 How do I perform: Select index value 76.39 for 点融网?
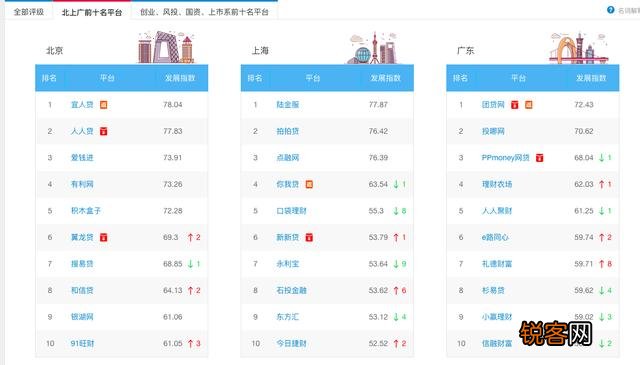tap(378, 158)
